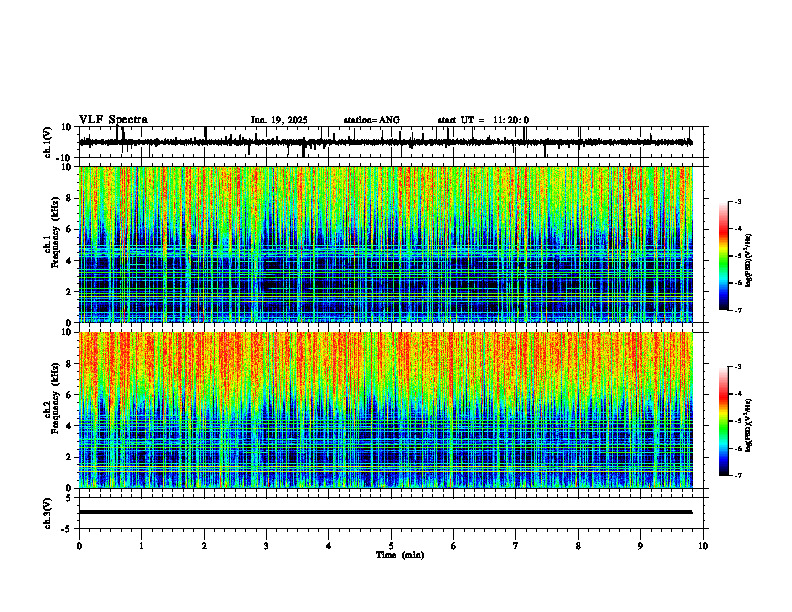This screenshot has width=792, height=612.
Task: Click the ch.1 color scale log(PSD) unit label
Action: pyautogui.click(x=749, y=260)
